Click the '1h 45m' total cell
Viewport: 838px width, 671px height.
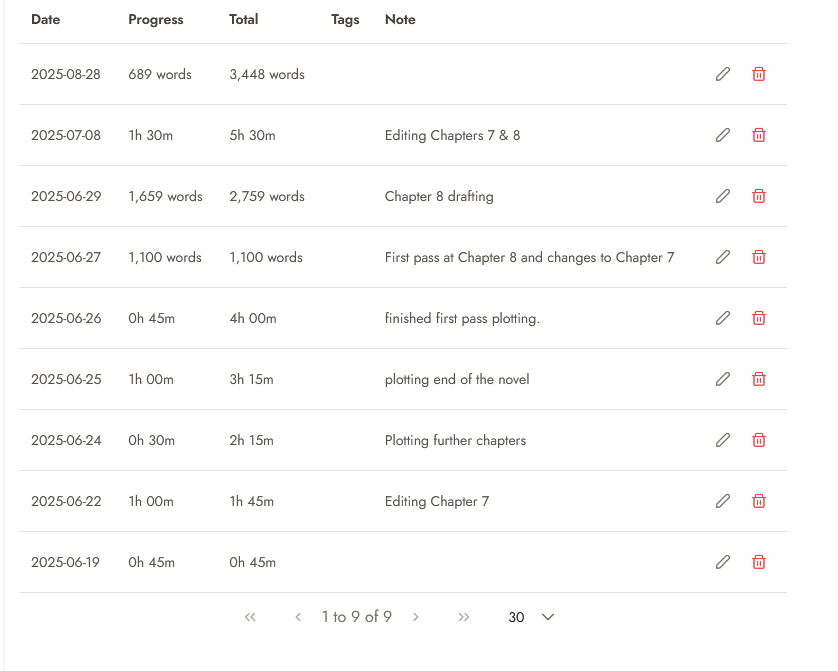coord(251,501)
